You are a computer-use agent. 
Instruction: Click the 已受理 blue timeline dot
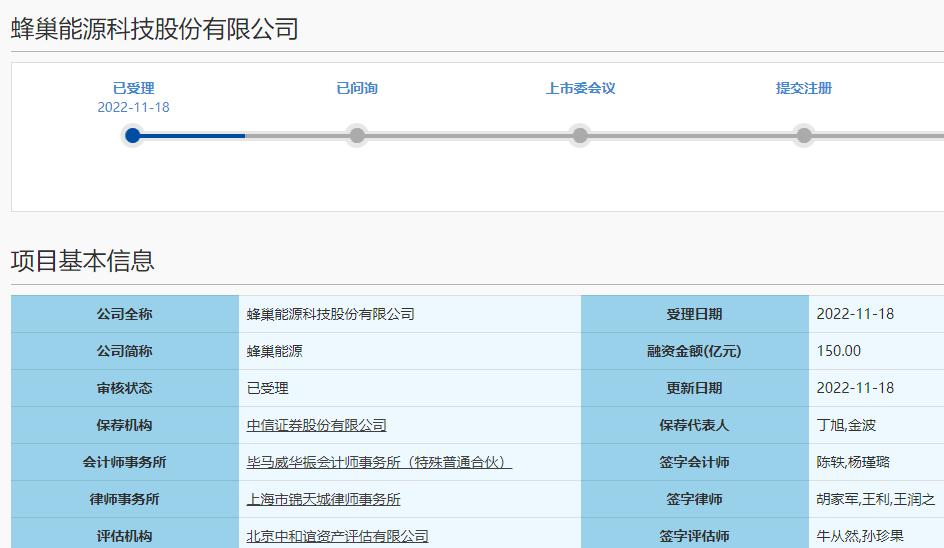tap(133, 135)
